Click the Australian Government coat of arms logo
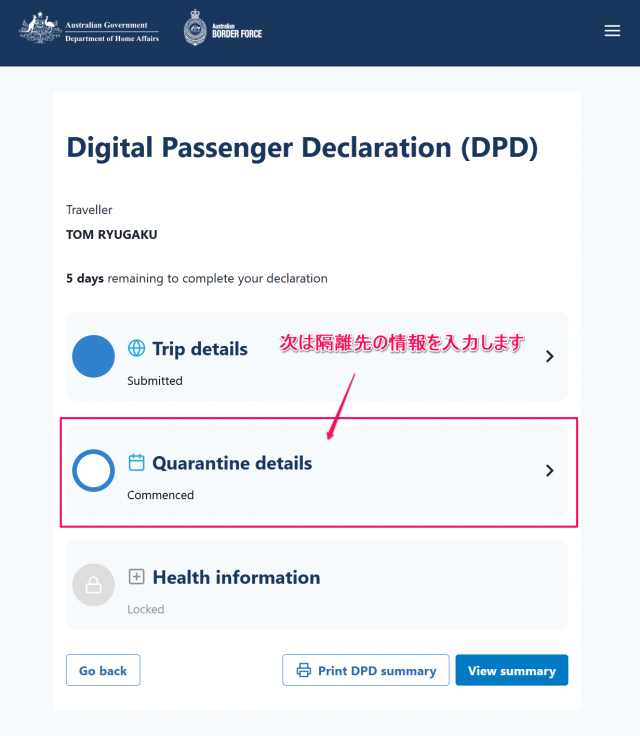 pos(40,28)
